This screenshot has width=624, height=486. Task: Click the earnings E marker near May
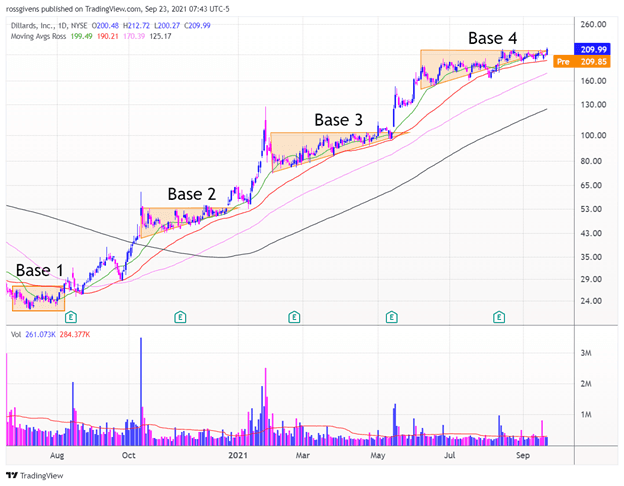point(391,317)
